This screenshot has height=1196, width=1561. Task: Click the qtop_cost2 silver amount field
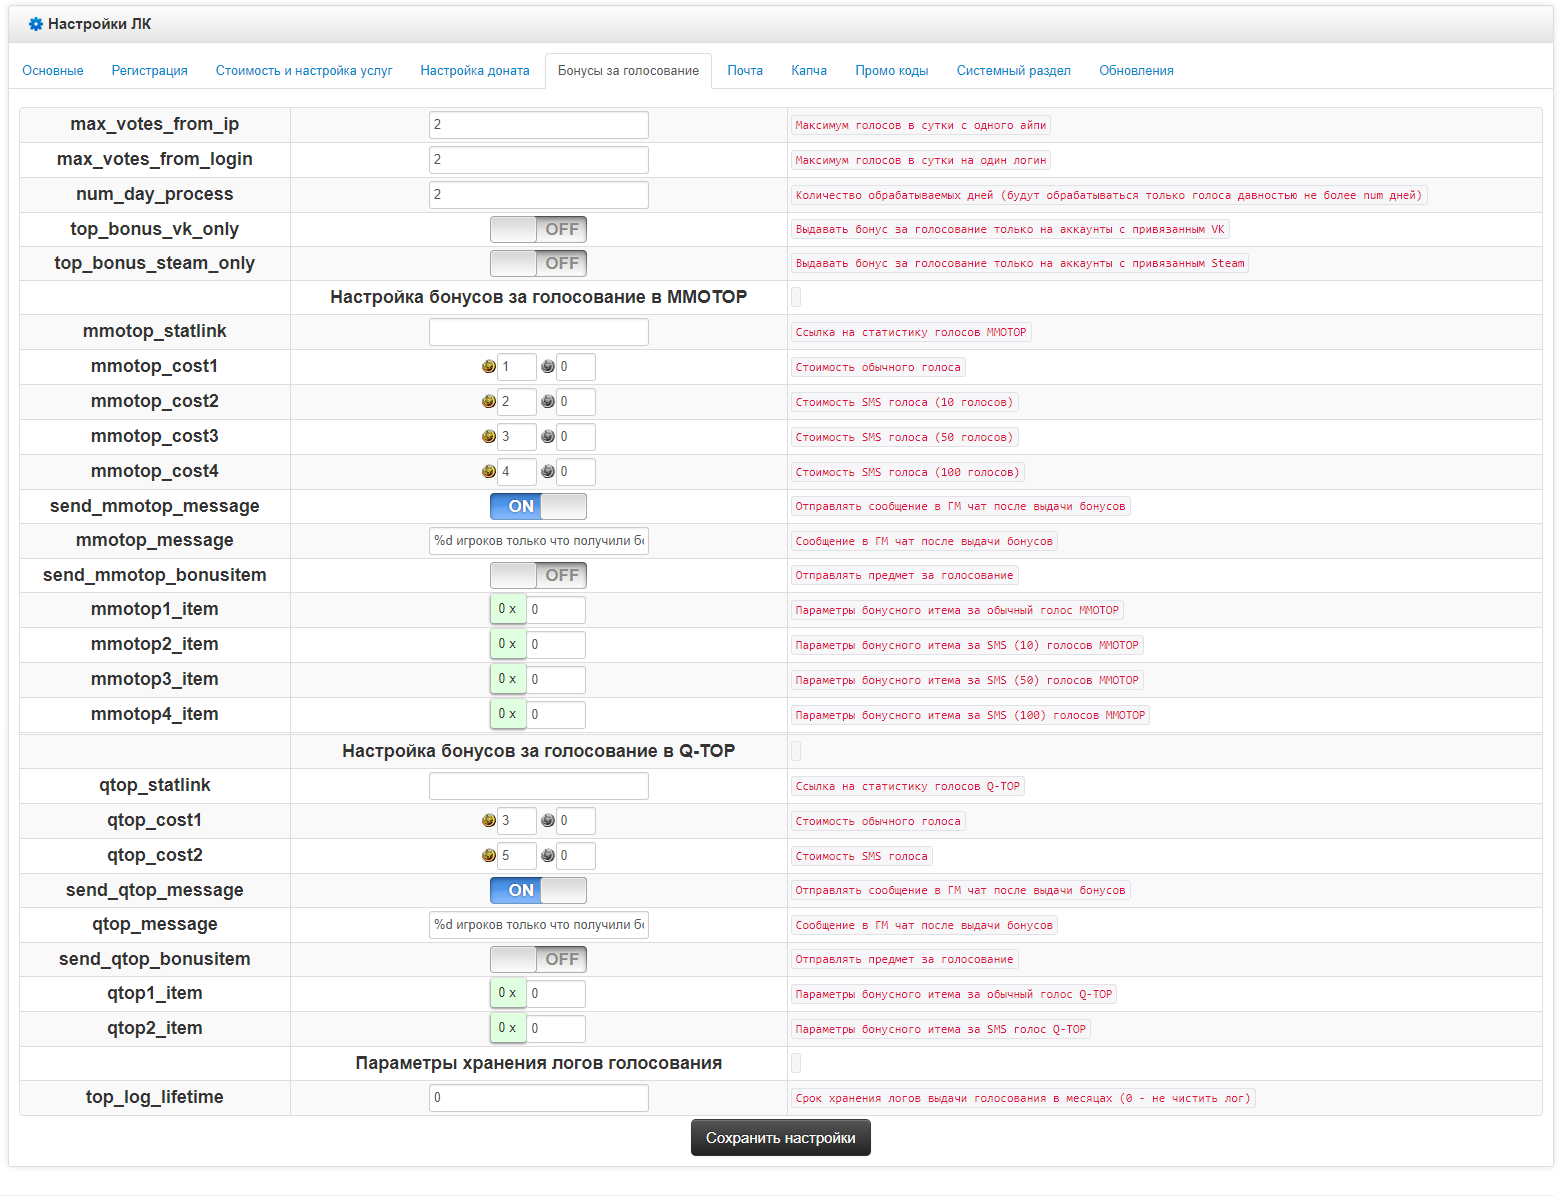pyautogui.click(x=576, y=856)
